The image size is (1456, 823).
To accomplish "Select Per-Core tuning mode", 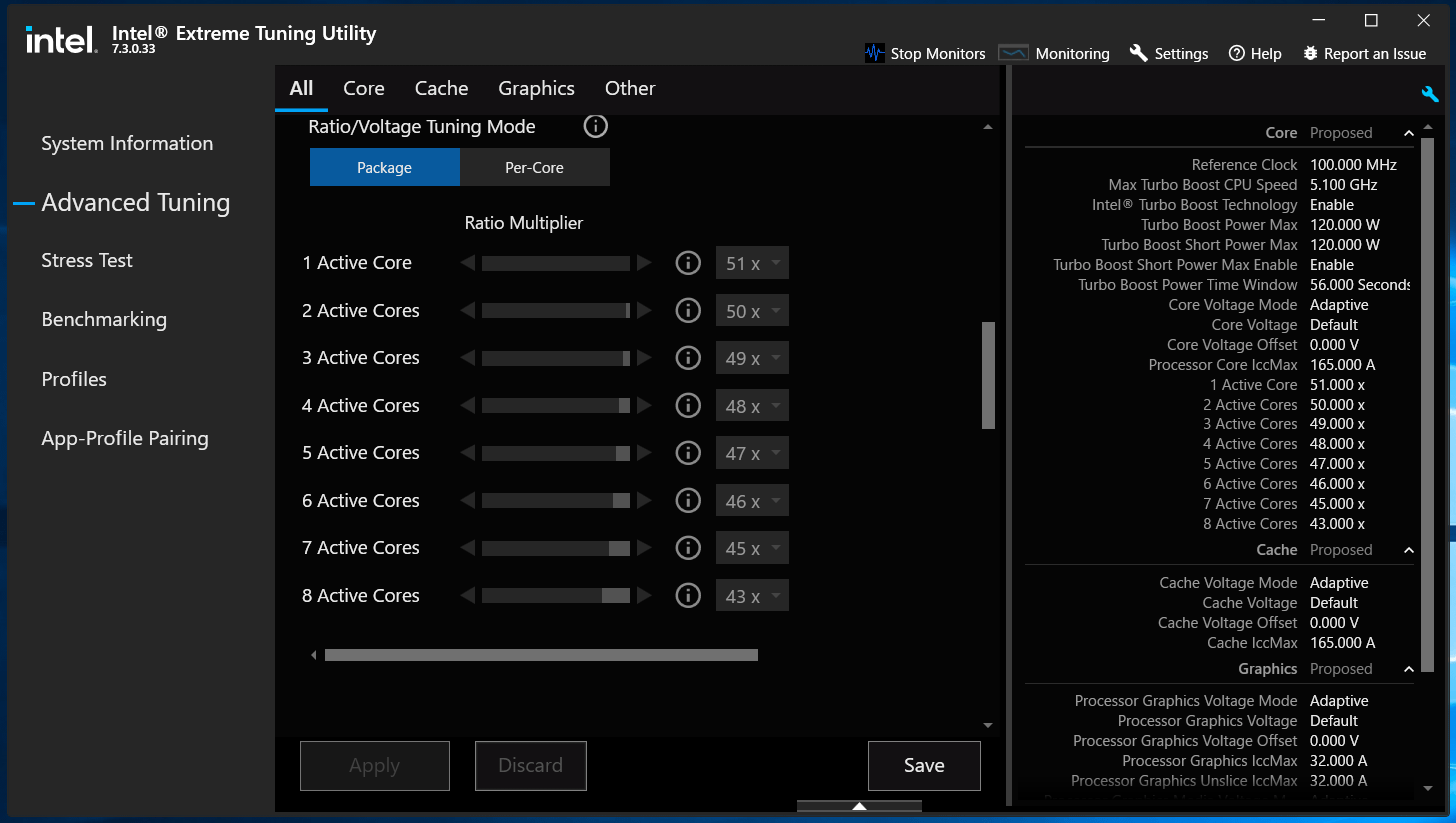I will pos(535,167).
